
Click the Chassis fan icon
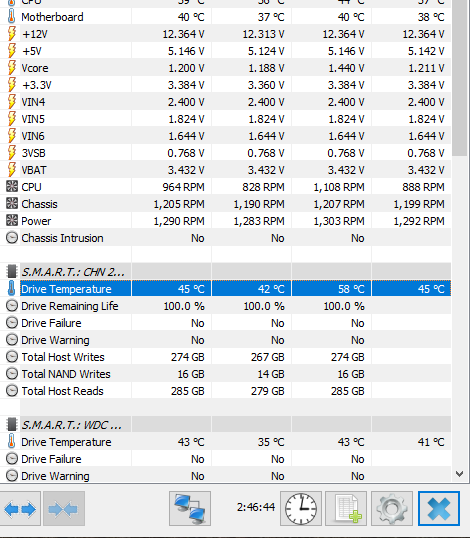[x=12, y=203]
